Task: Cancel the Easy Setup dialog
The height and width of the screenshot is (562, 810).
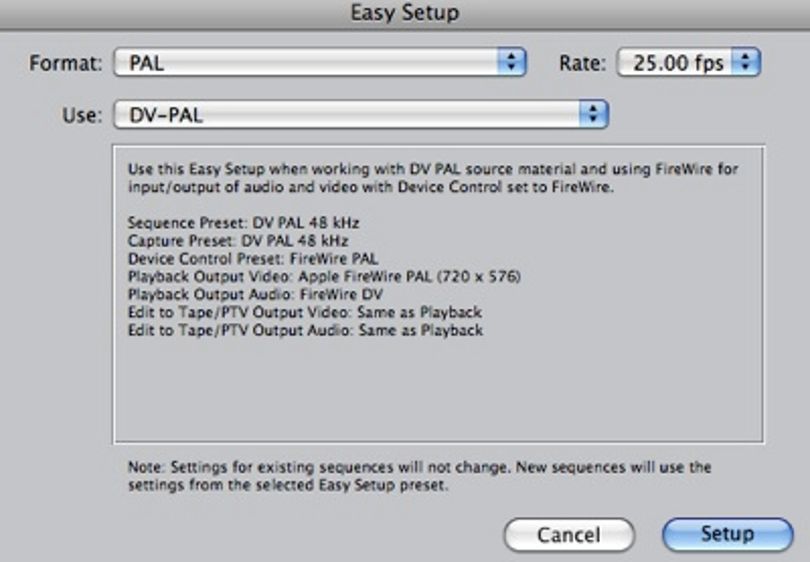Action: point(569,535)
